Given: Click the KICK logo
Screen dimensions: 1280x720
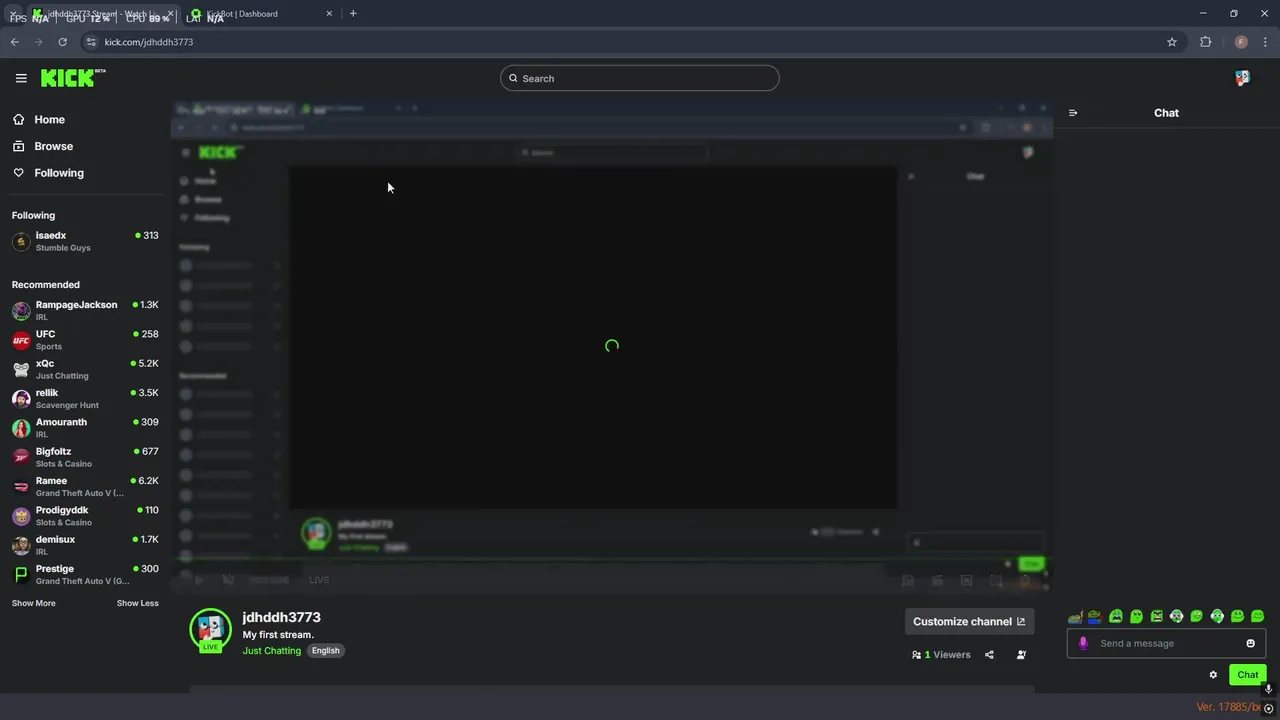Looking at the screenshot, I should (73, 78).
